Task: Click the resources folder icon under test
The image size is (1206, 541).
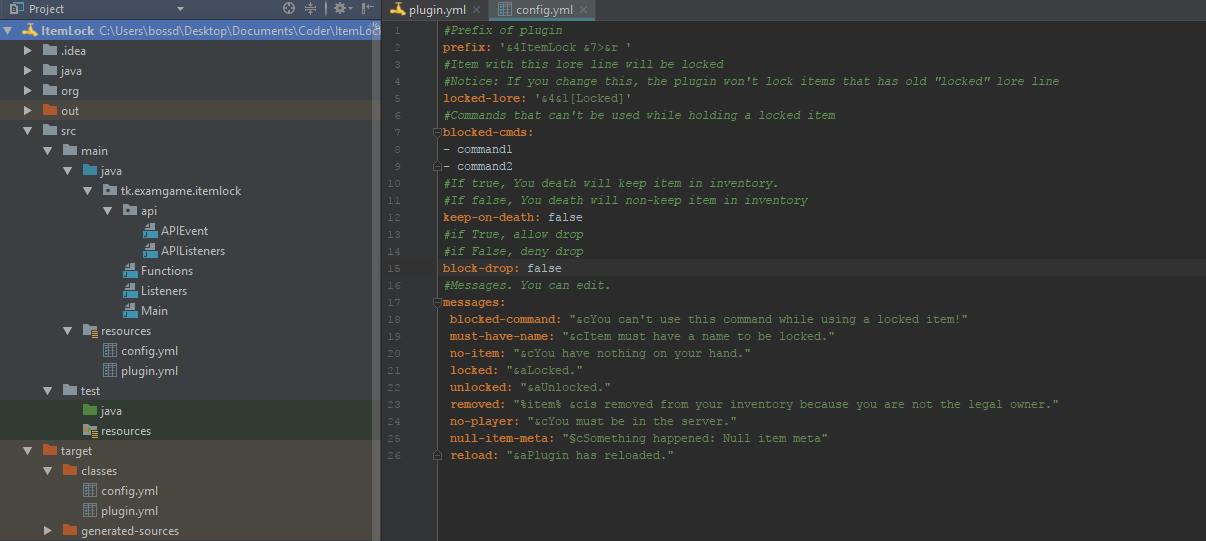Action: coord(90,431)
